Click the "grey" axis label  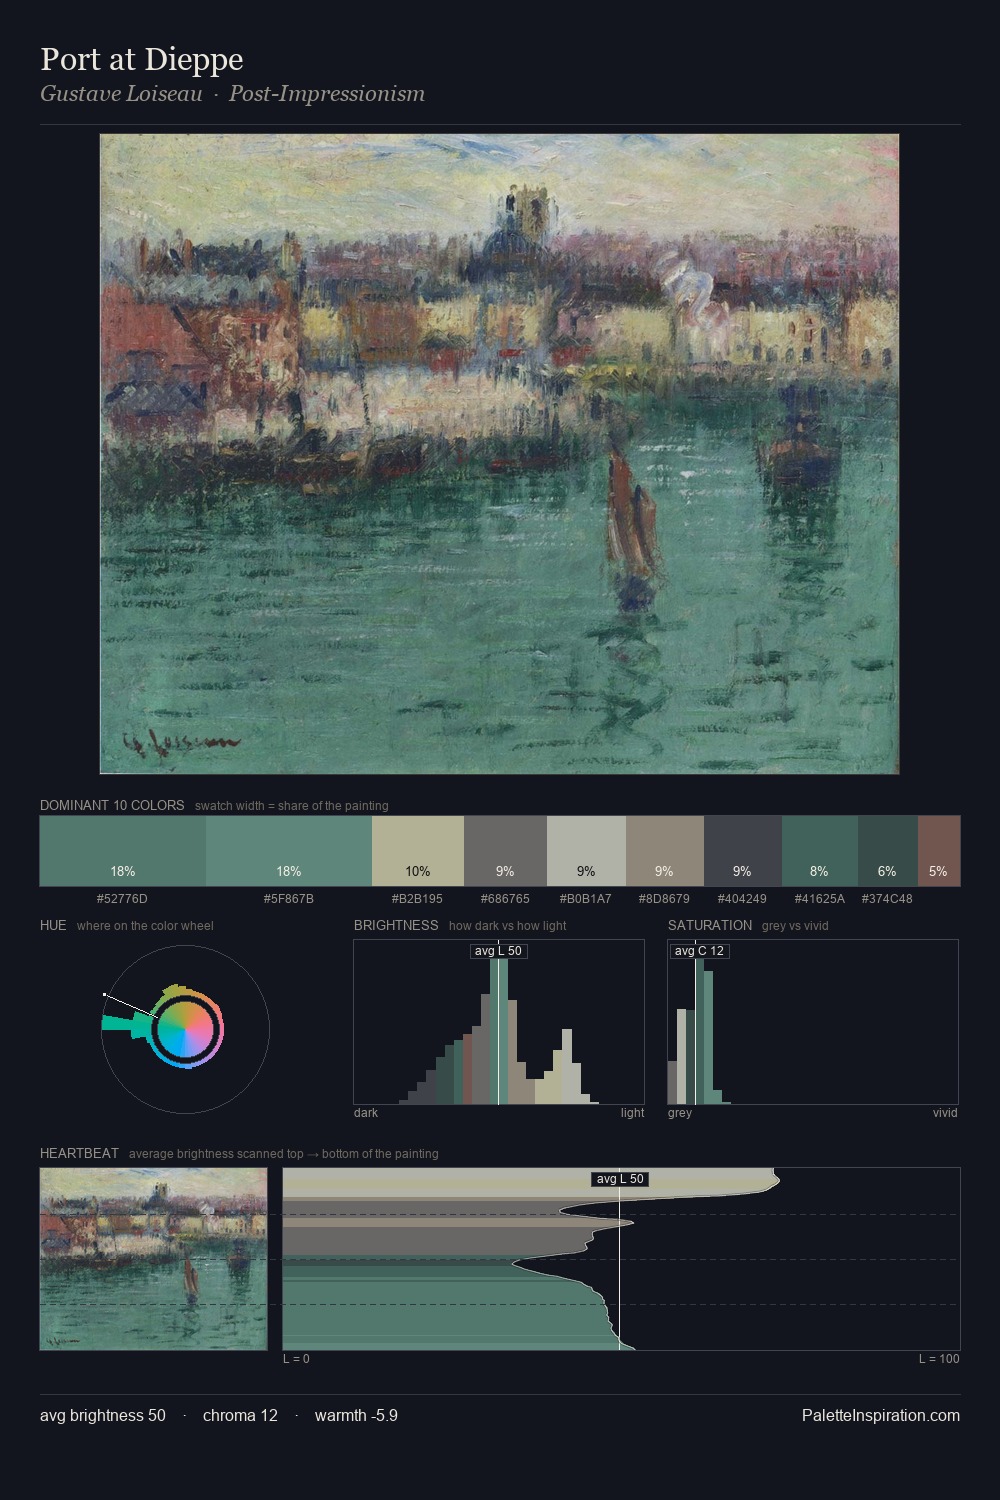click(680, 1113)
